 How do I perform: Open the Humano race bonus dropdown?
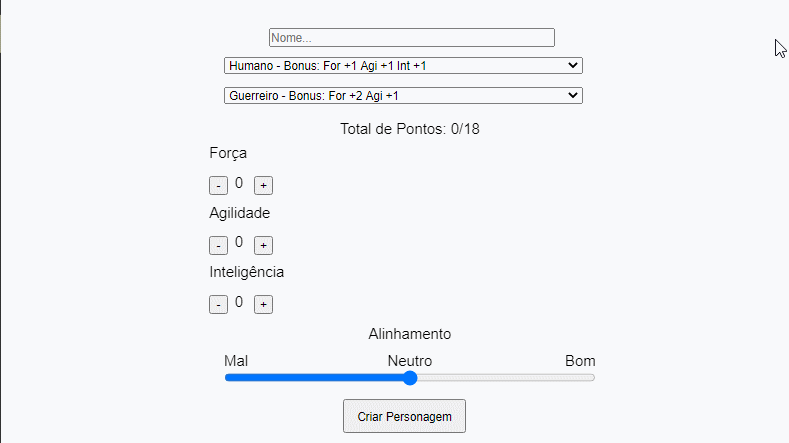coord(403,65)
